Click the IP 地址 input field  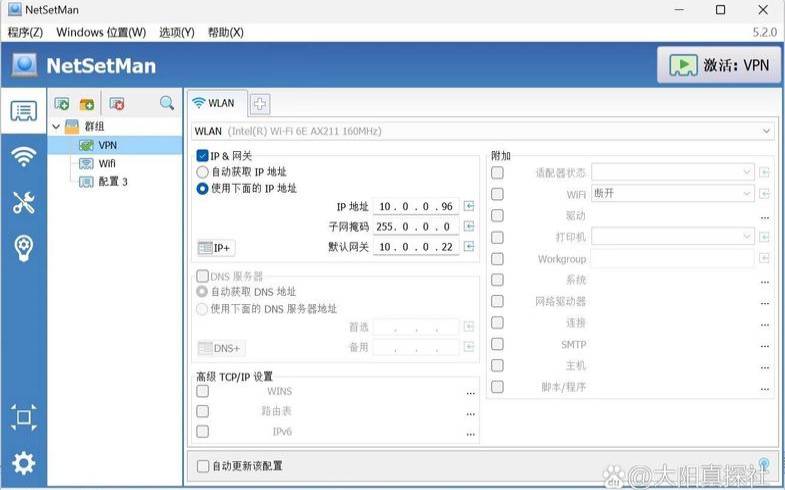[416, 206]
